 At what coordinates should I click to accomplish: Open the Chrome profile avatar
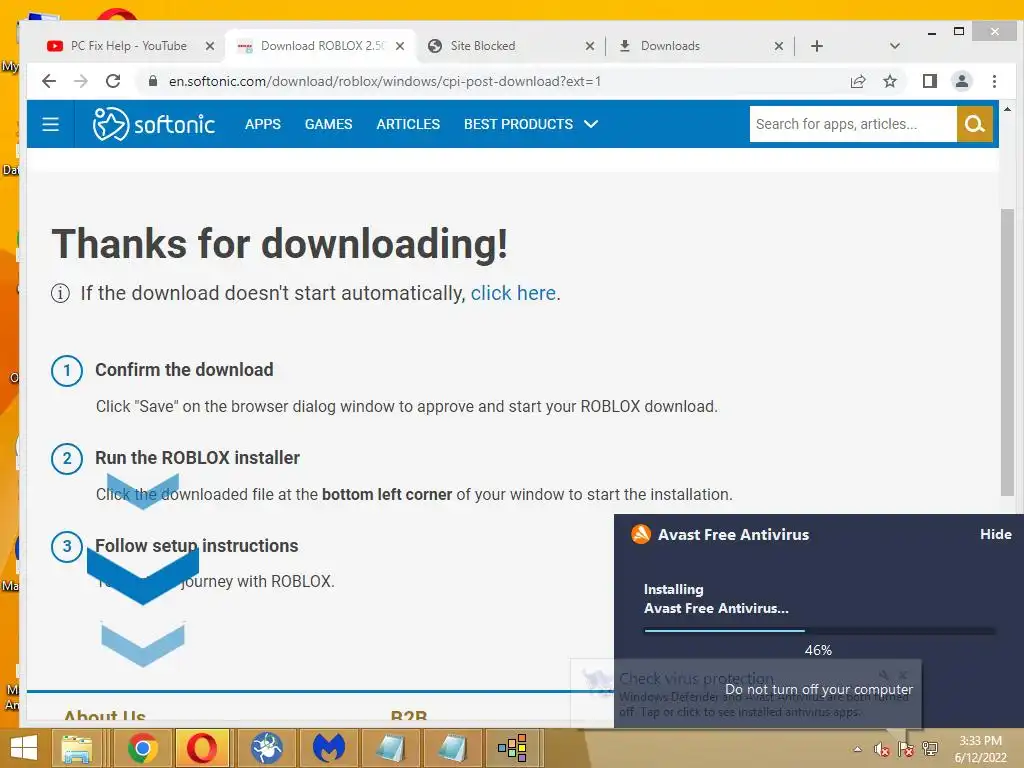[x=961, y=81]
